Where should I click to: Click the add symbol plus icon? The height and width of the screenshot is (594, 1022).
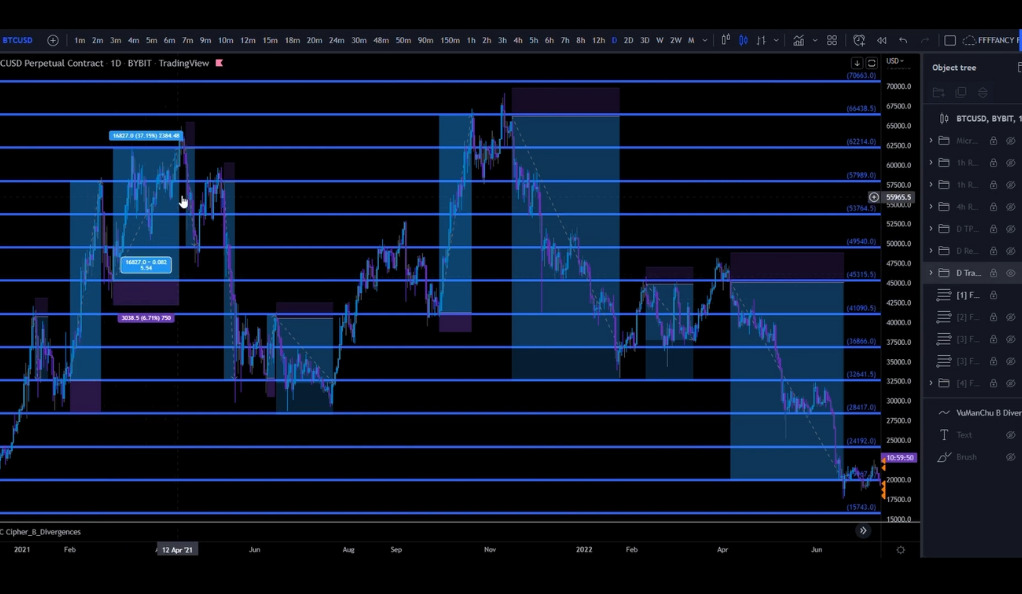click(x=53, y=40)
